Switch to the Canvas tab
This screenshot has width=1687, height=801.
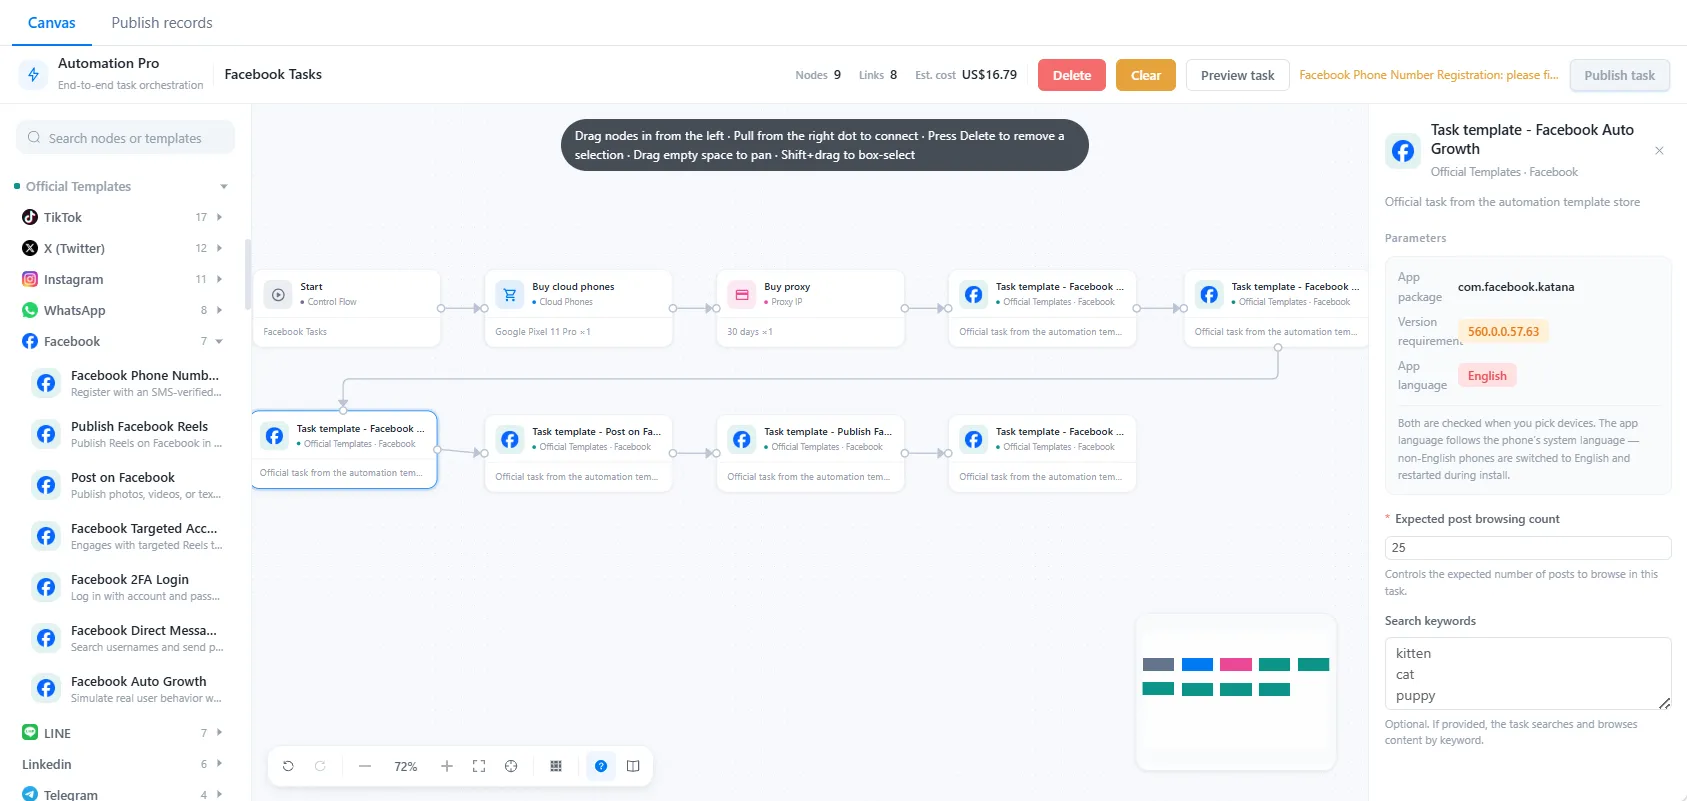pos(52,23)
